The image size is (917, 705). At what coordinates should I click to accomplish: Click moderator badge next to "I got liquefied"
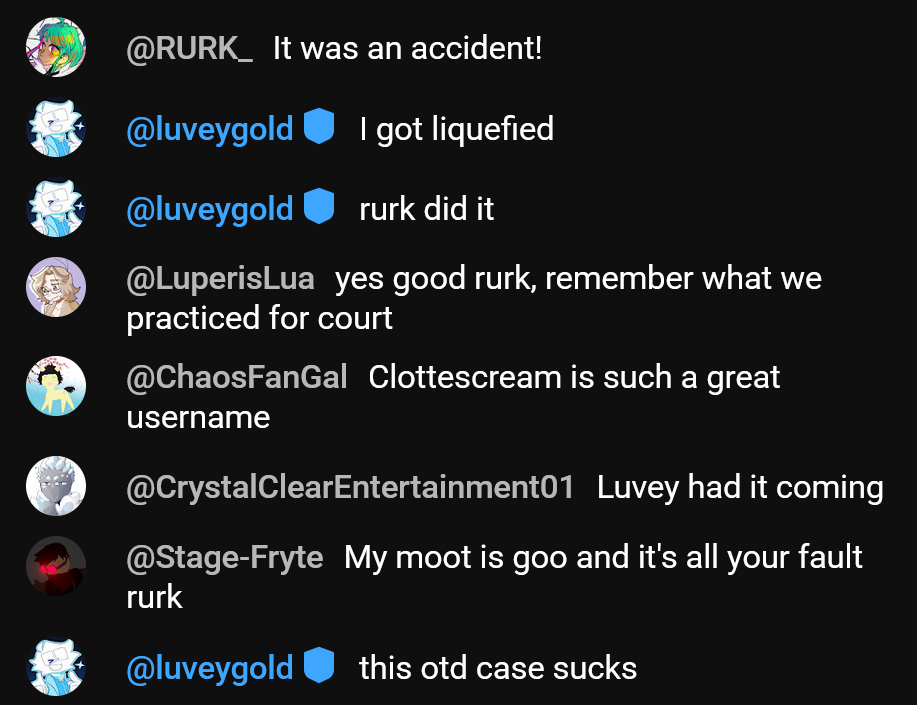[318, 128]
